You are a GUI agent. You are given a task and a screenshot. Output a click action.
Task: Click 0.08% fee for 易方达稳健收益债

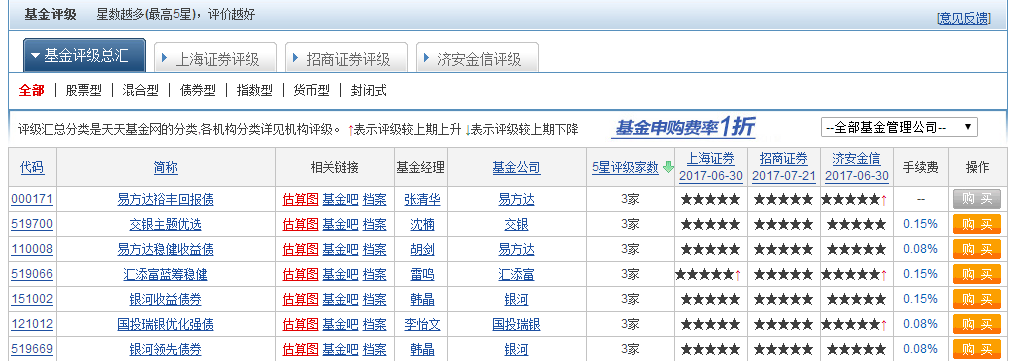pos(920,249)
